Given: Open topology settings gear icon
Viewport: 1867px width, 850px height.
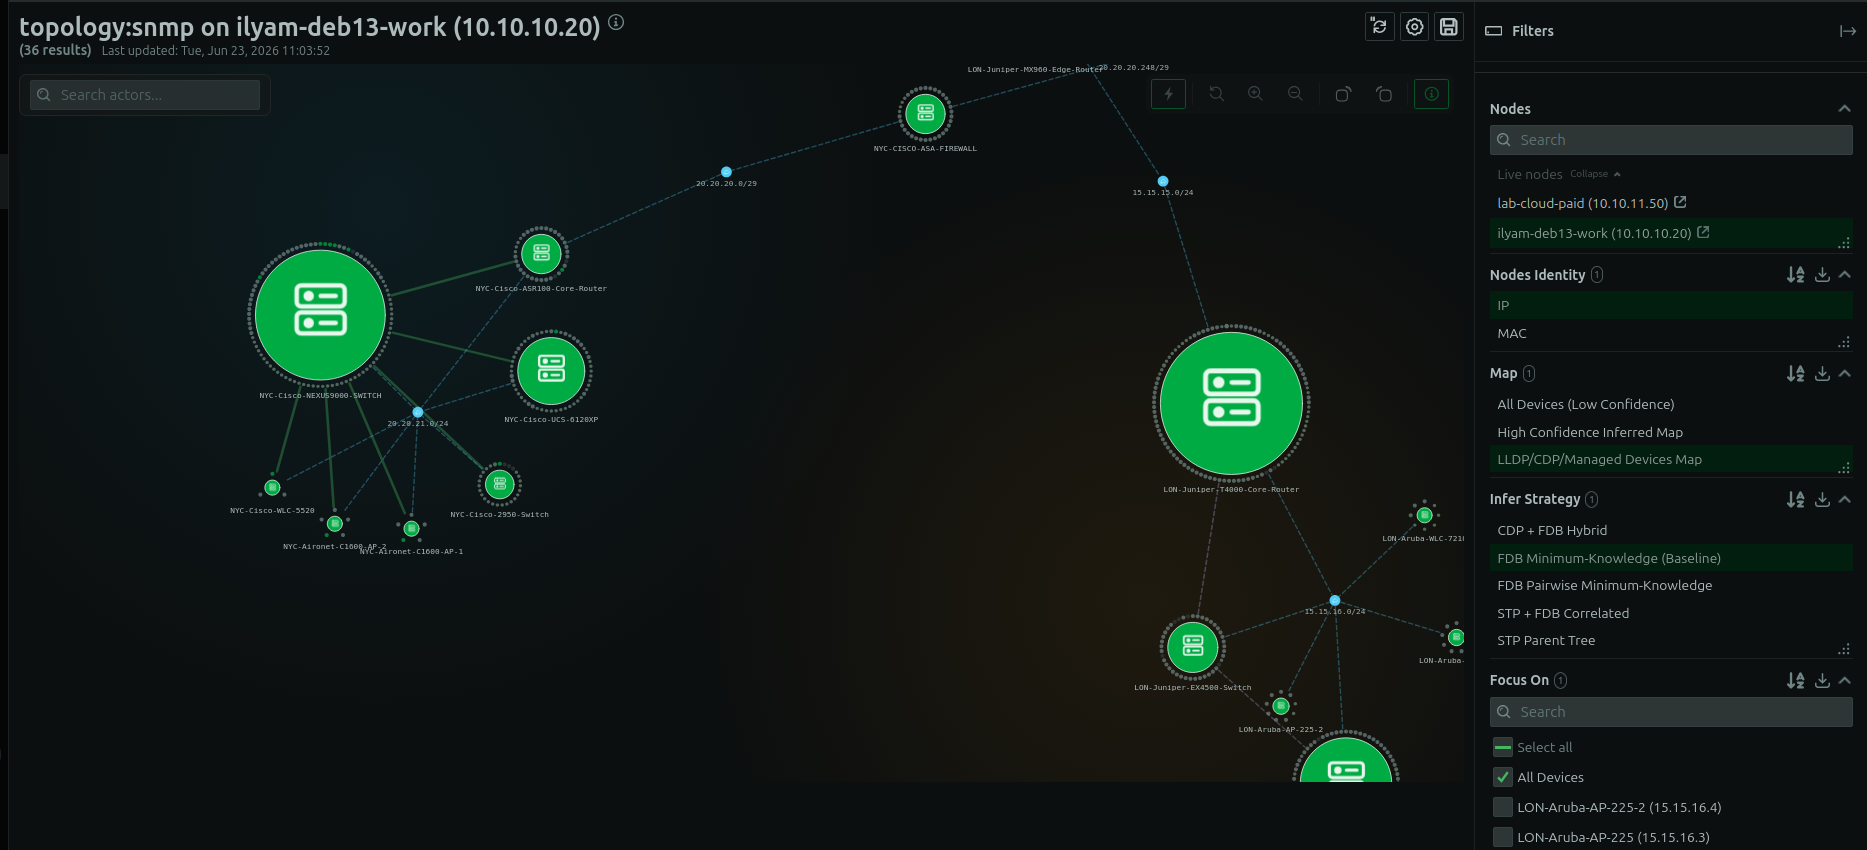Looking at the screenshot, I should 1414,27.
